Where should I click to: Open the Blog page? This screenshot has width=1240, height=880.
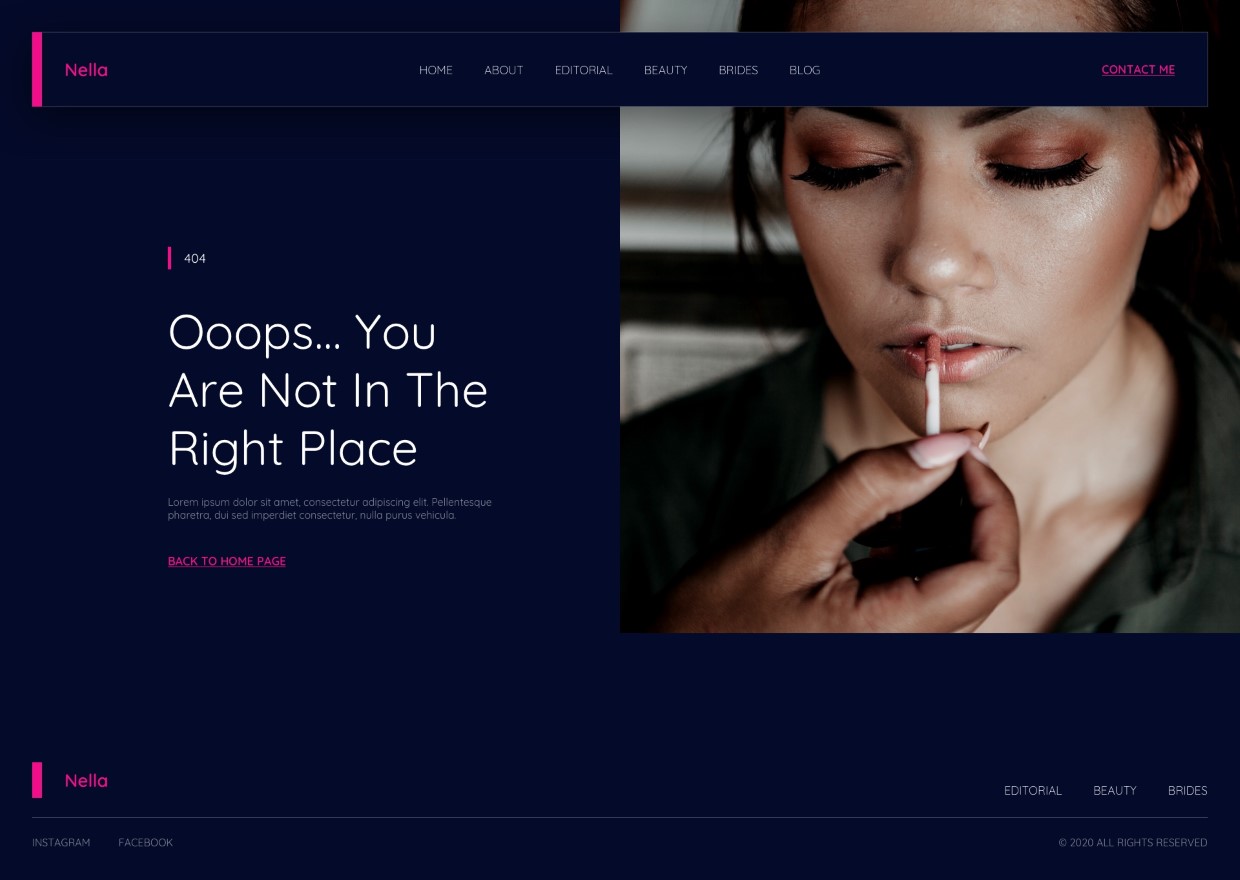tap(805, 70)
